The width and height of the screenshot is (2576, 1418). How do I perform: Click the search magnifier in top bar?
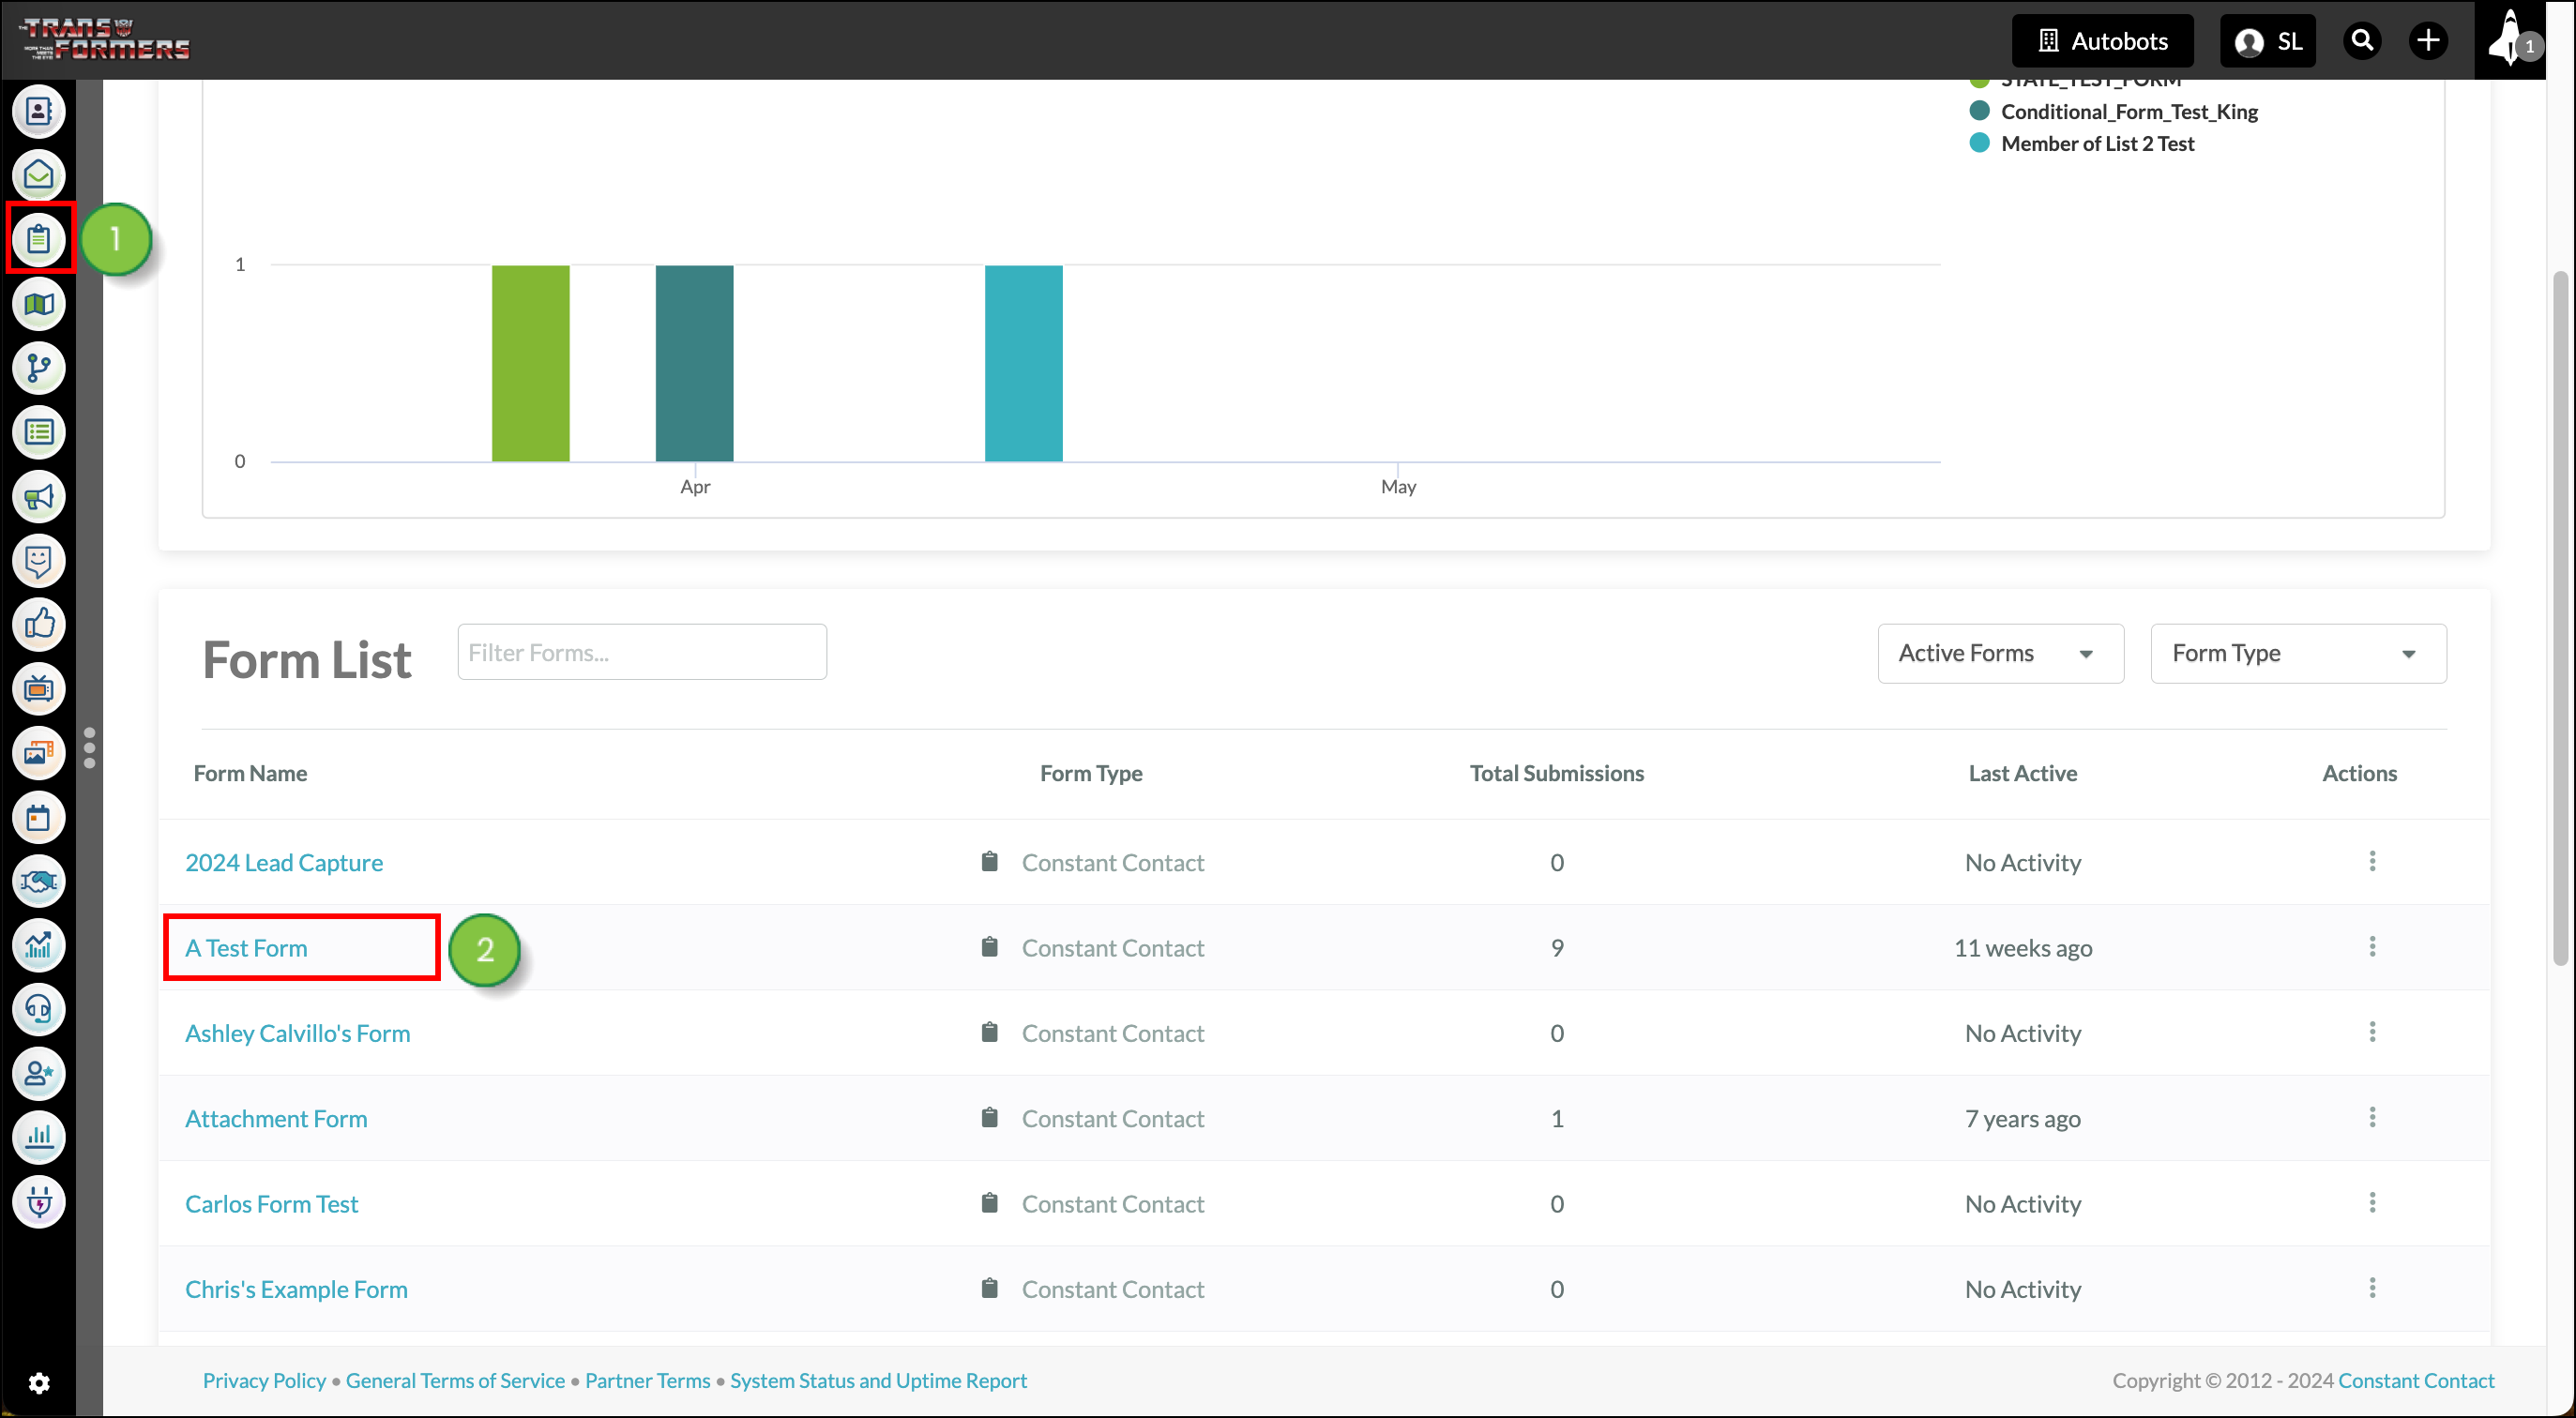click(2362, 40)
